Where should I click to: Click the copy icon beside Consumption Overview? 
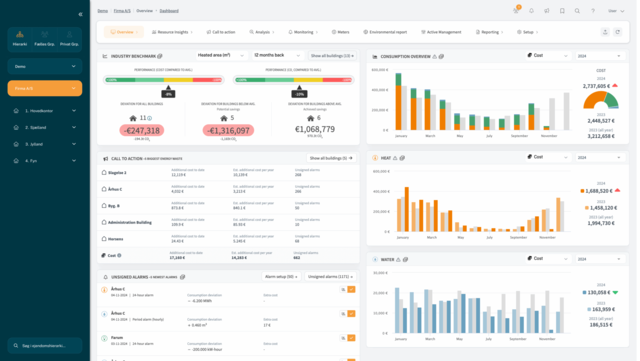click(x=441, y=56)
